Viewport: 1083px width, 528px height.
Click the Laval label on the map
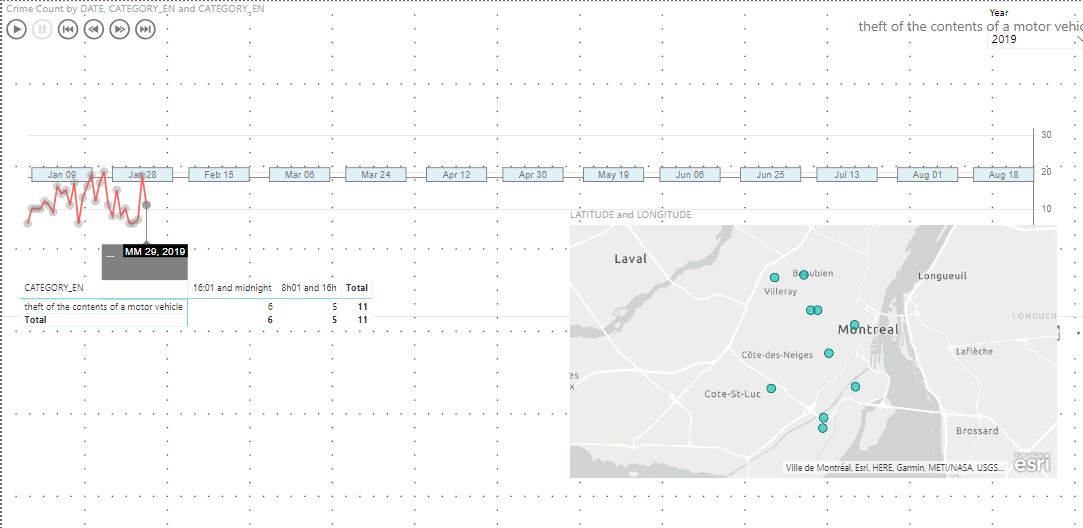point(631,259)
